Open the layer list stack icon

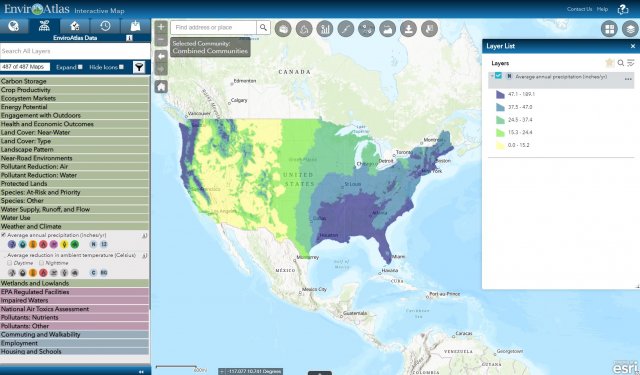[631, 29]
